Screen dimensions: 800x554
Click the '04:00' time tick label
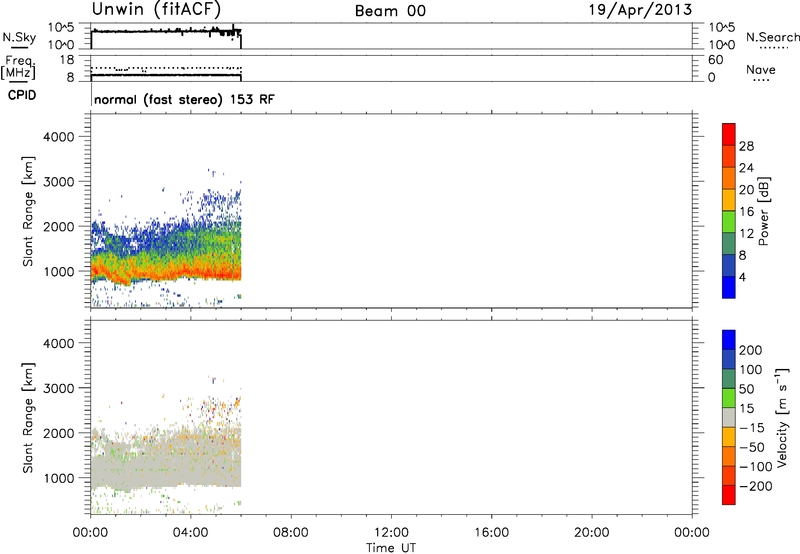pos(190,533)
